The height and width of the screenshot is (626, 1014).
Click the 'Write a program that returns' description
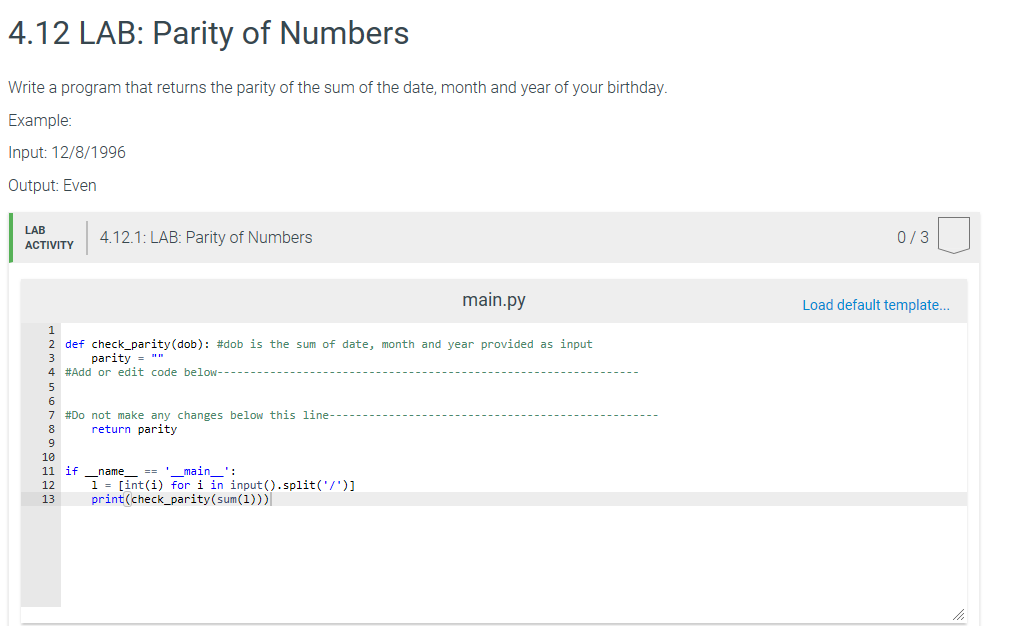[338, 87]
